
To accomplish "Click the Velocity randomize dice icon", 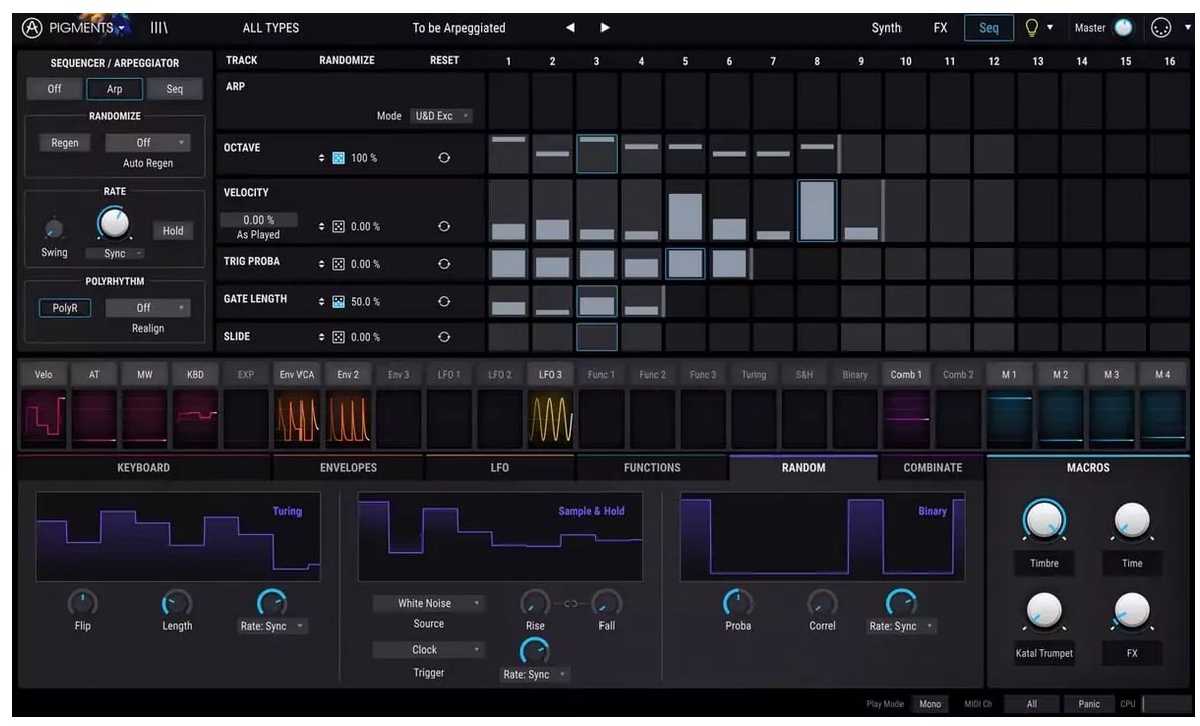I will (338, 227).
